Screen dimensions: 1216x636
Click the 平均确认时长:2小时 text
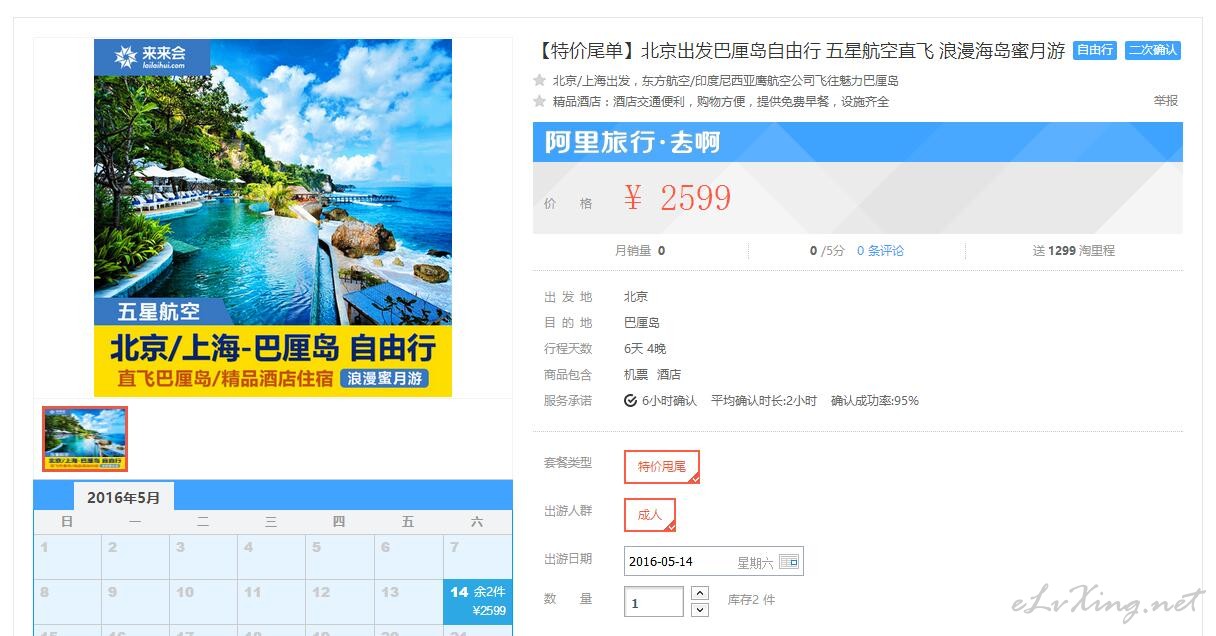(764, 401)
